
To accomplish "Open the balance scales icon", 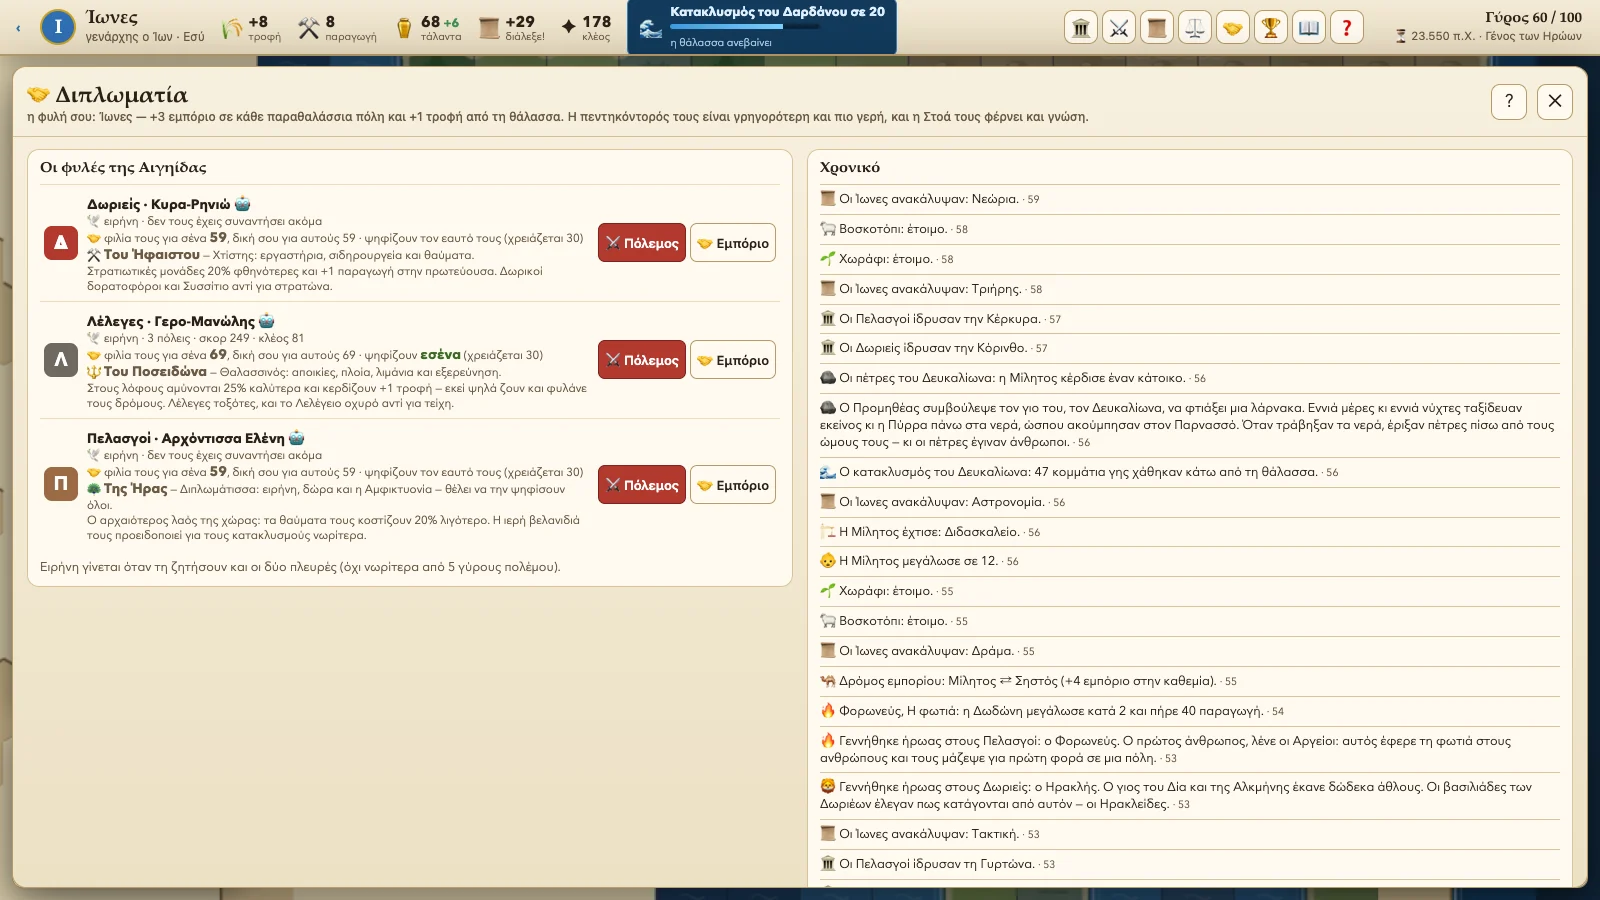I will (x=1195, y=28).
